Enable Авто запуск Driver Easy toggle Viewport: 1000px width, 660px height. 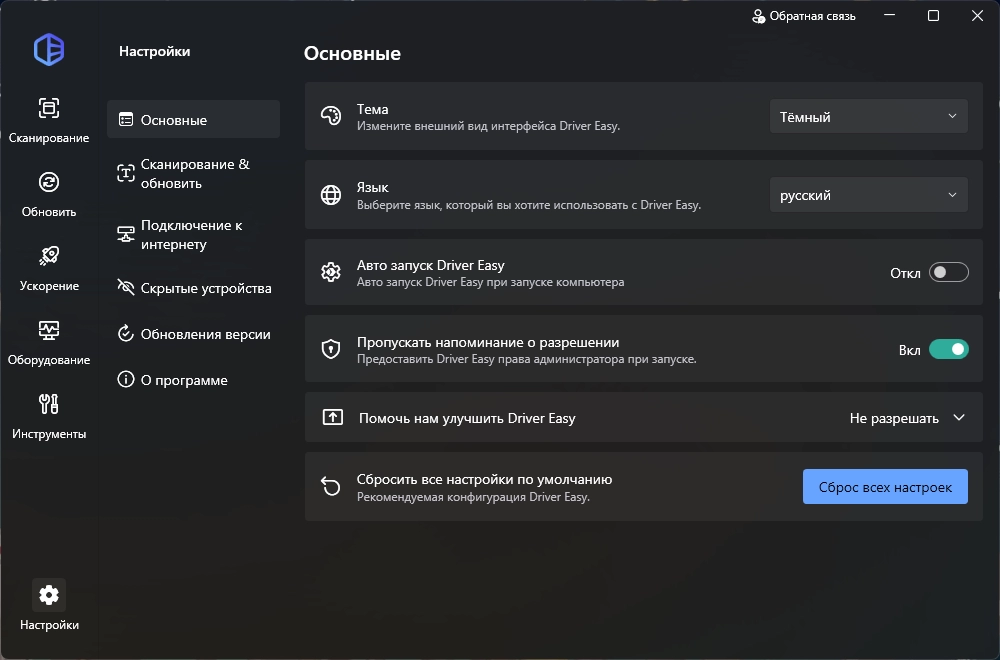(x=948, y=273)
